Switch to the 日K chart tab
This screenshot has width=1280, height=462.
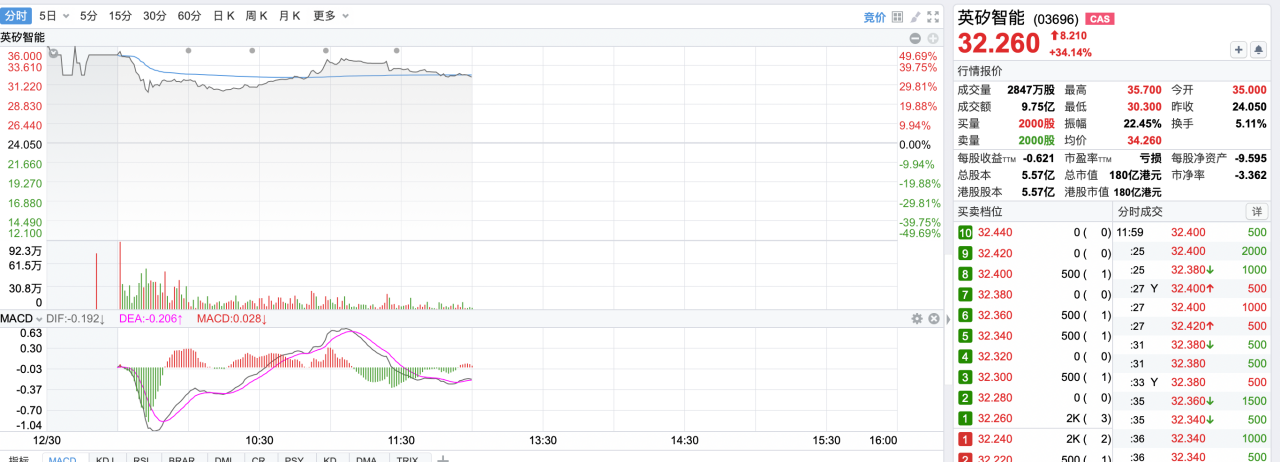point(224,16)
